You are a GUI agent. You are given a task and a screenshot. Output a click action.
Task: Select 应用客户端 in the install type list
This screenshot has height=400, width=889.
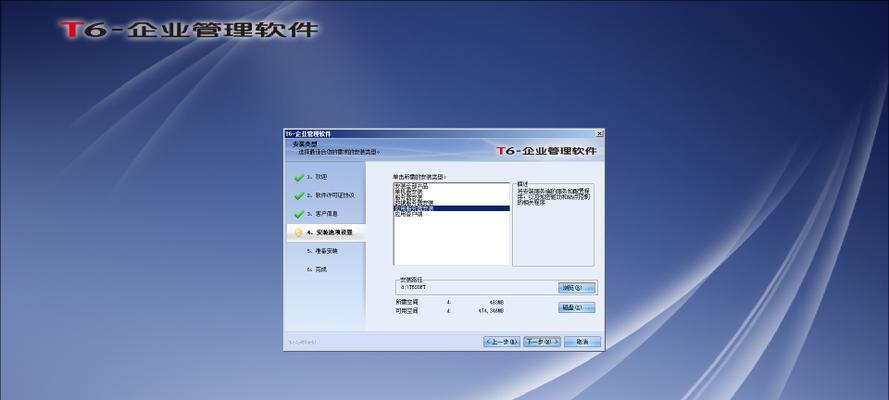tap(409, 215)
